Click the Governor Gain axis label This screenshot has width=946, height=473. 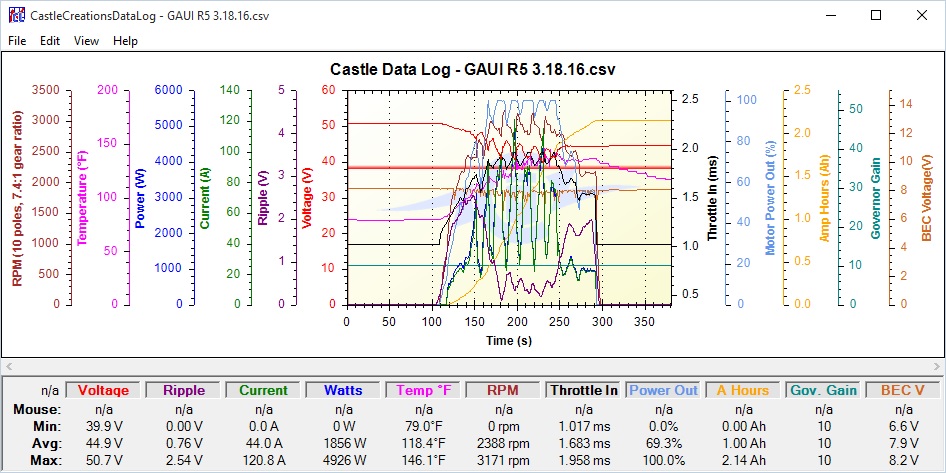click(x=877, y=198)
